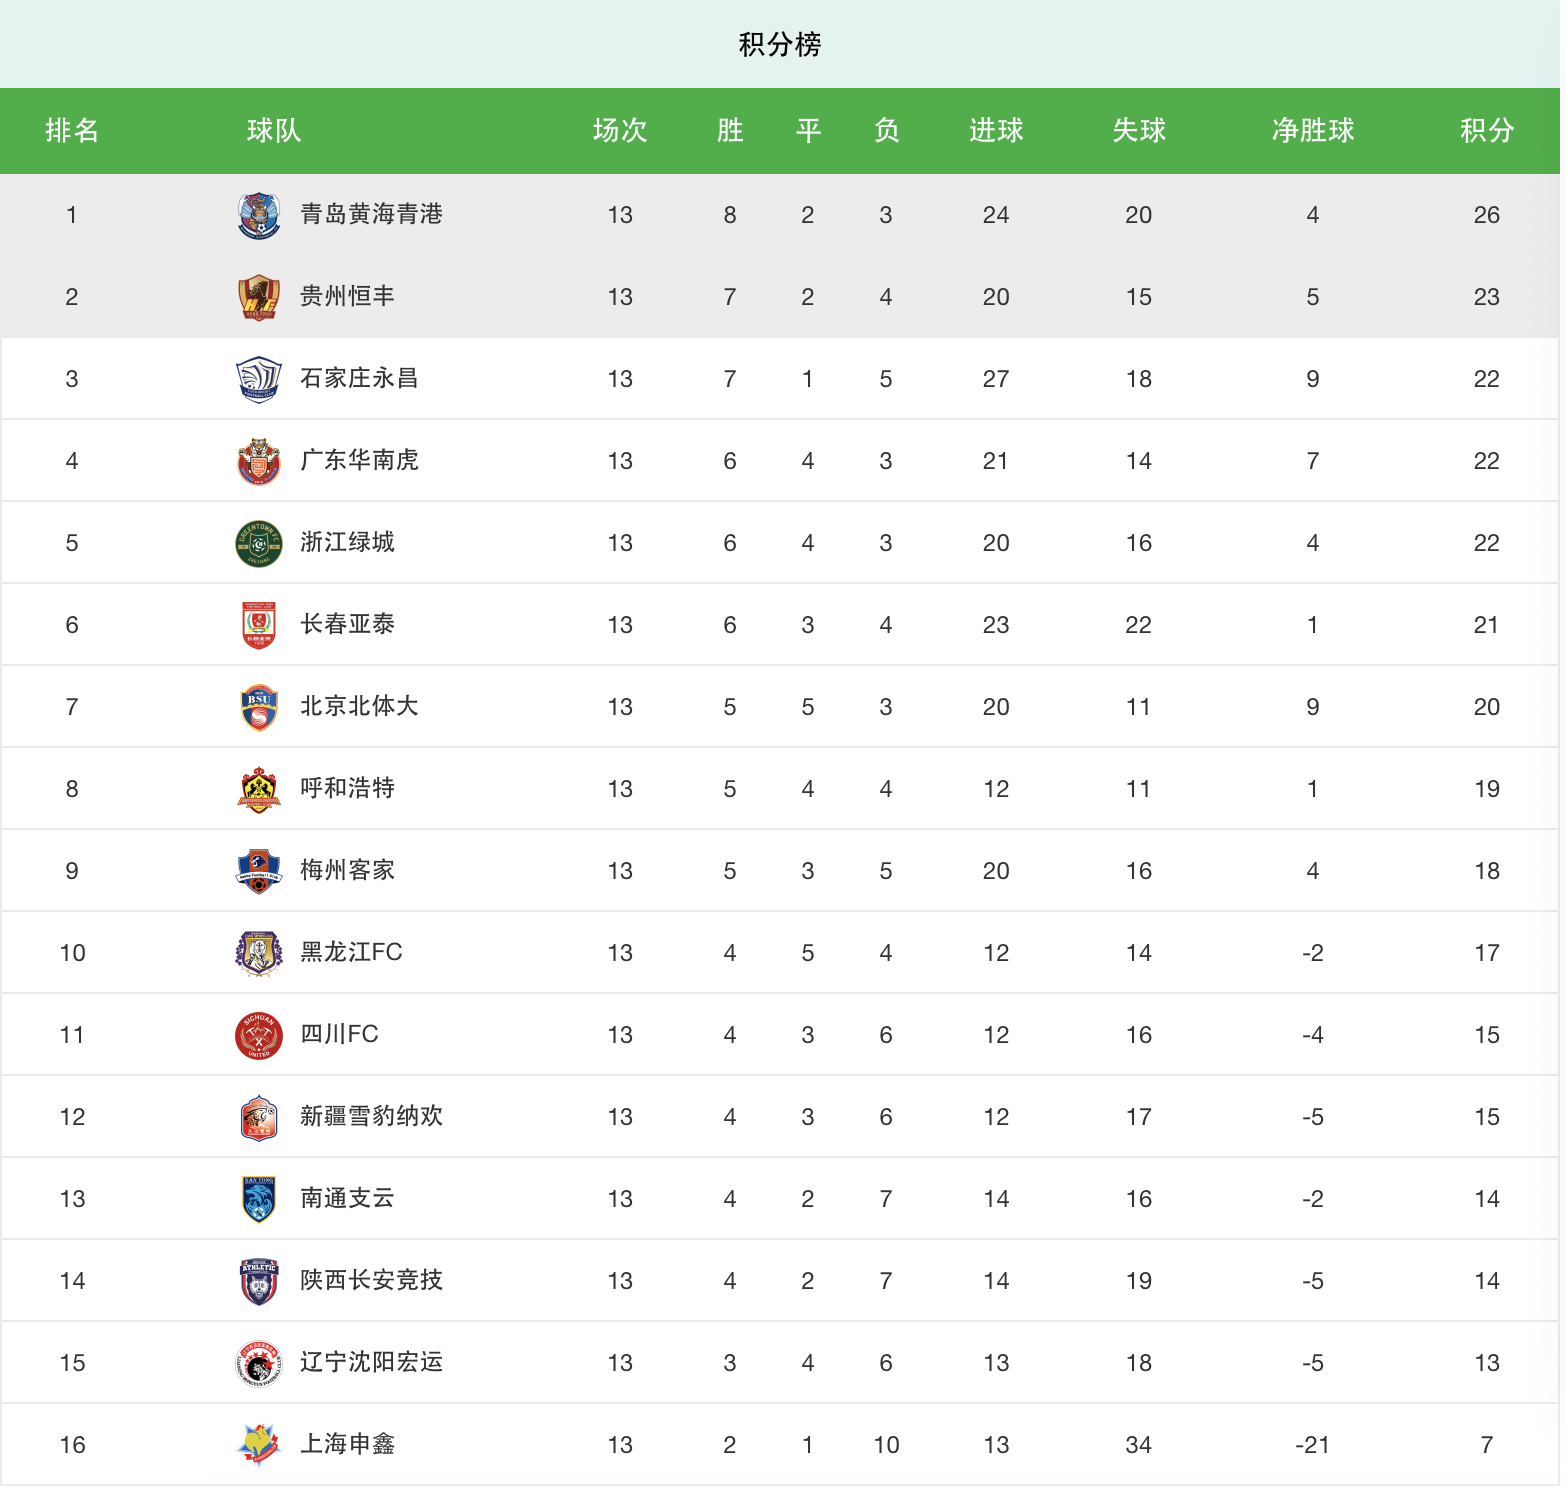Image resolution: width=1566 pixels, height=1488 pixels.
Task: Click the 陕西长安竞技 Athletic crest
Action: 259,1281
